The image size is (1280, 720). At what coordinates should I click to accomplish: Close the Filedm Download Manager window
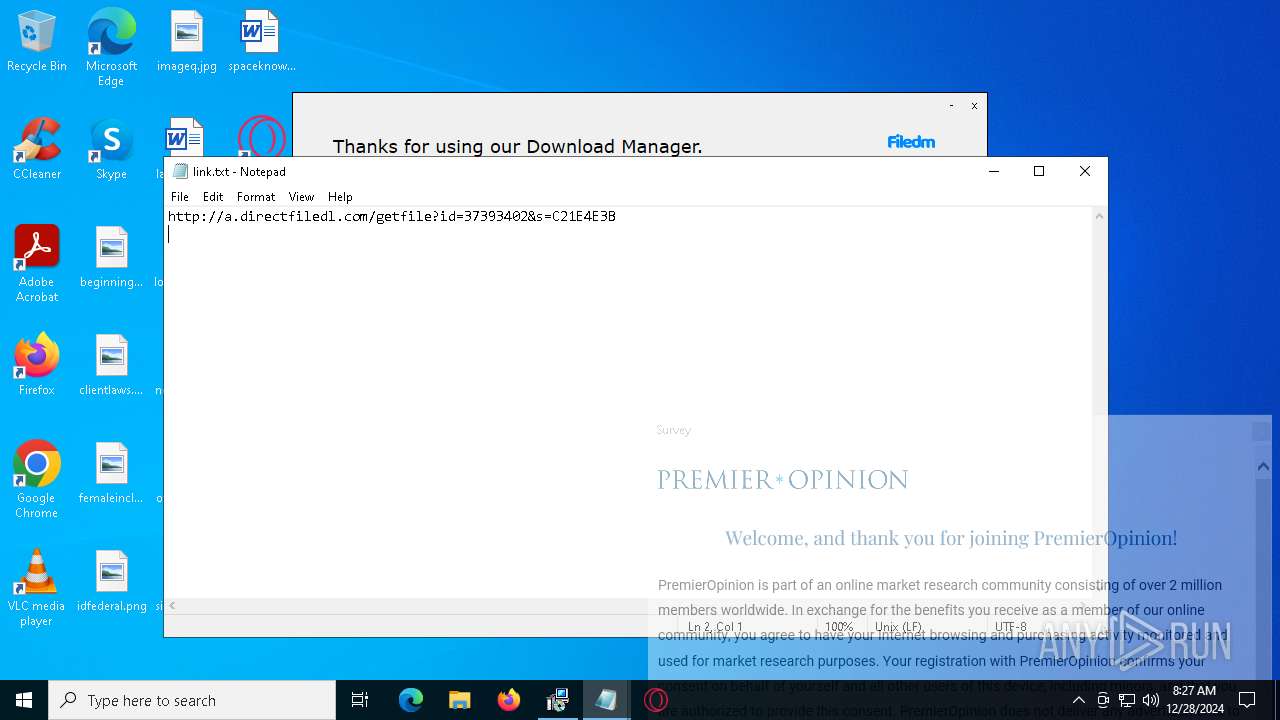[974, 105]
